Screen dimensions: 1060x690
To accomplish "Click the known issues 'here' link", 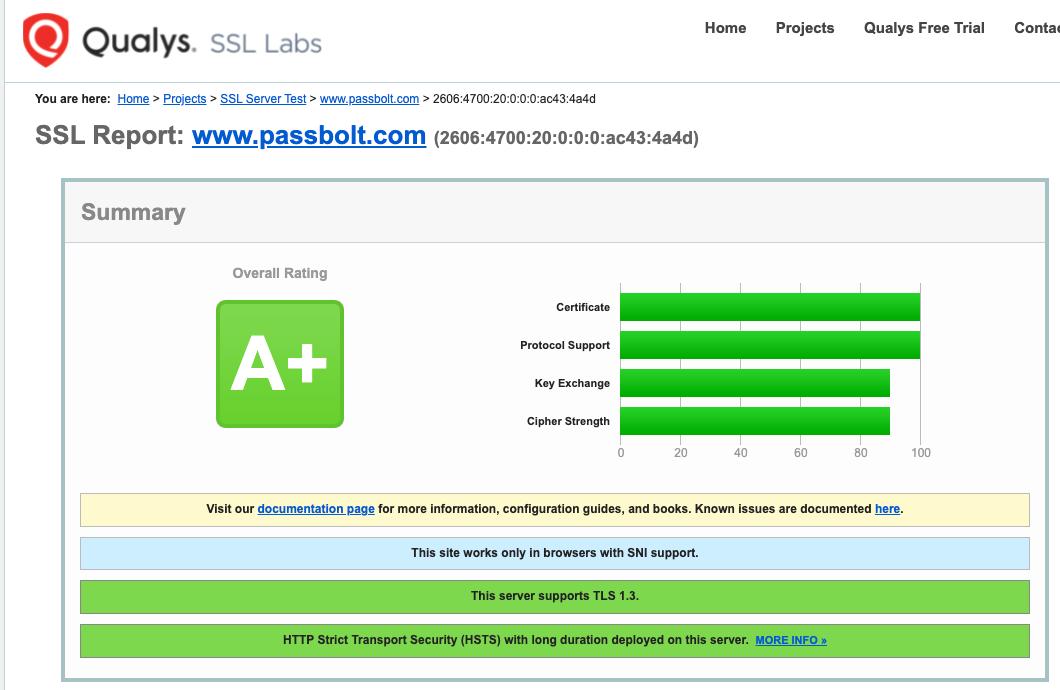I will pyautogui.click(x=887, y=509).
